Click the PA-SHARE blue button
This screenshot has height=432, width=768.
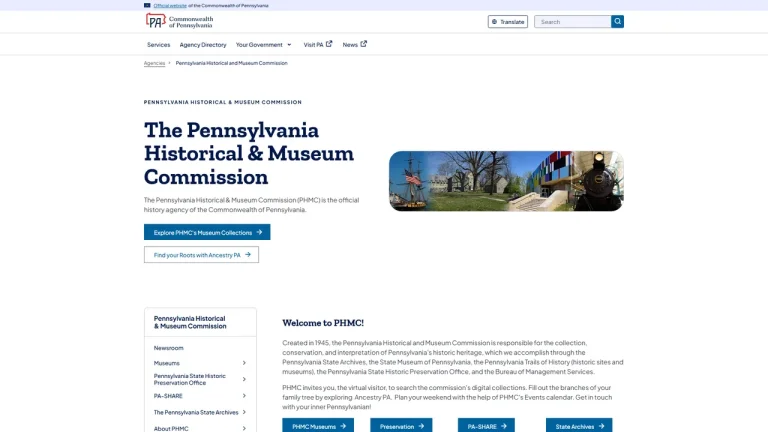pos(486,426)
